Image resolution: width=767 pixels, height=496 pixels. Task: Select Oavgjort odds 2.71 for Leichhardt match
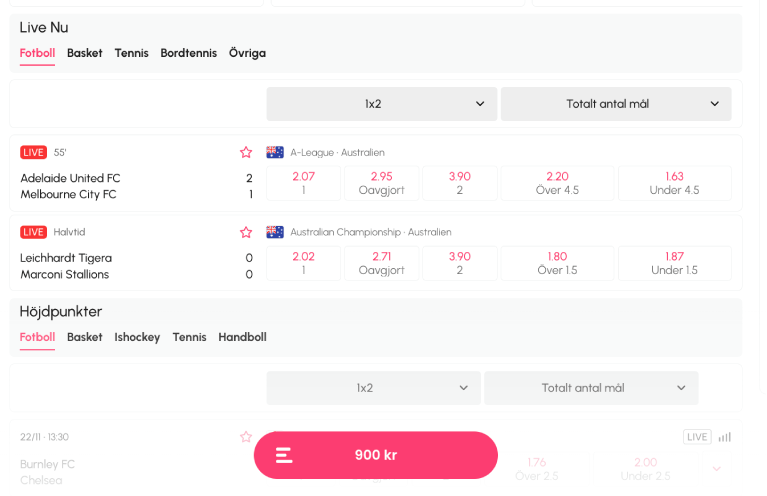[x=382, y=264]
